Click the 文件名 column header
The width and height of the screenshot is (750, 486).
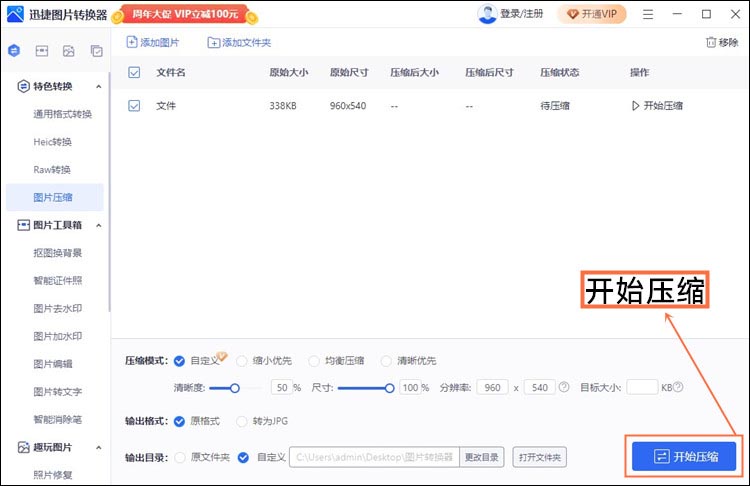point(171,72)
